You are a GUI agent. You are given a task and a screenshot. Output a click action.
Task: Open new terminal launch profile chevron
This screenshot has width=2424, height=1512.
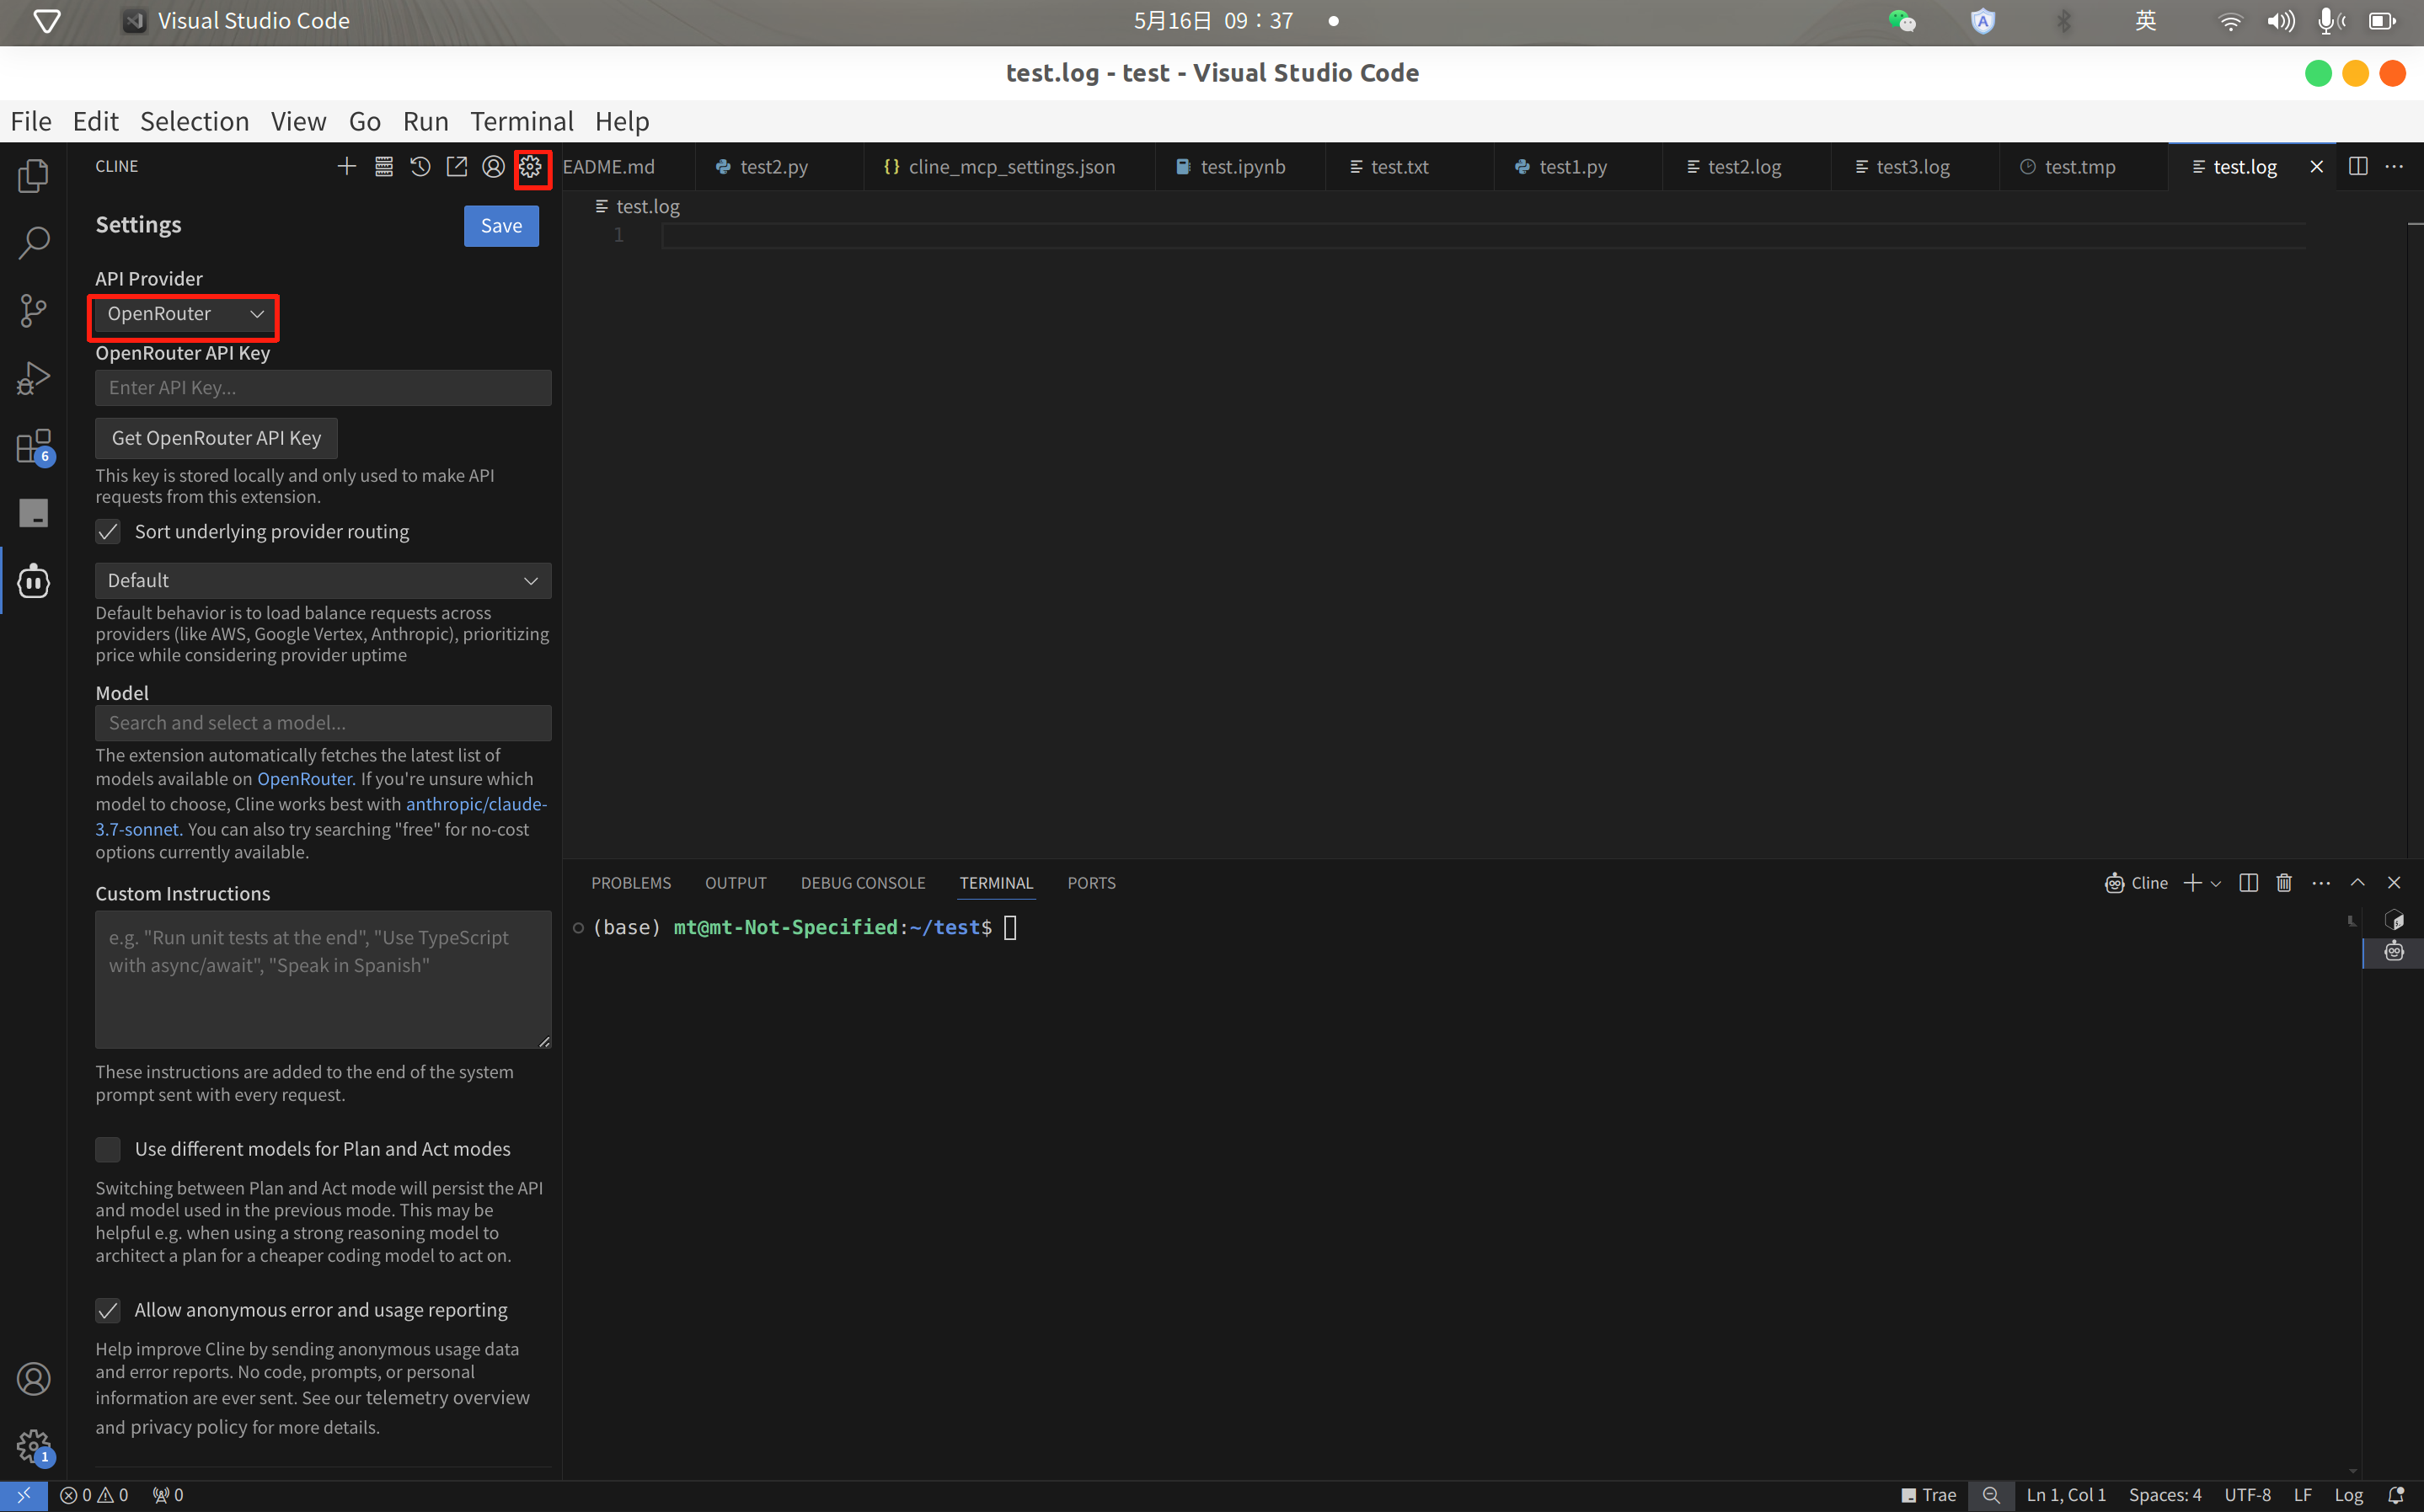click(x=2216, y=883)
